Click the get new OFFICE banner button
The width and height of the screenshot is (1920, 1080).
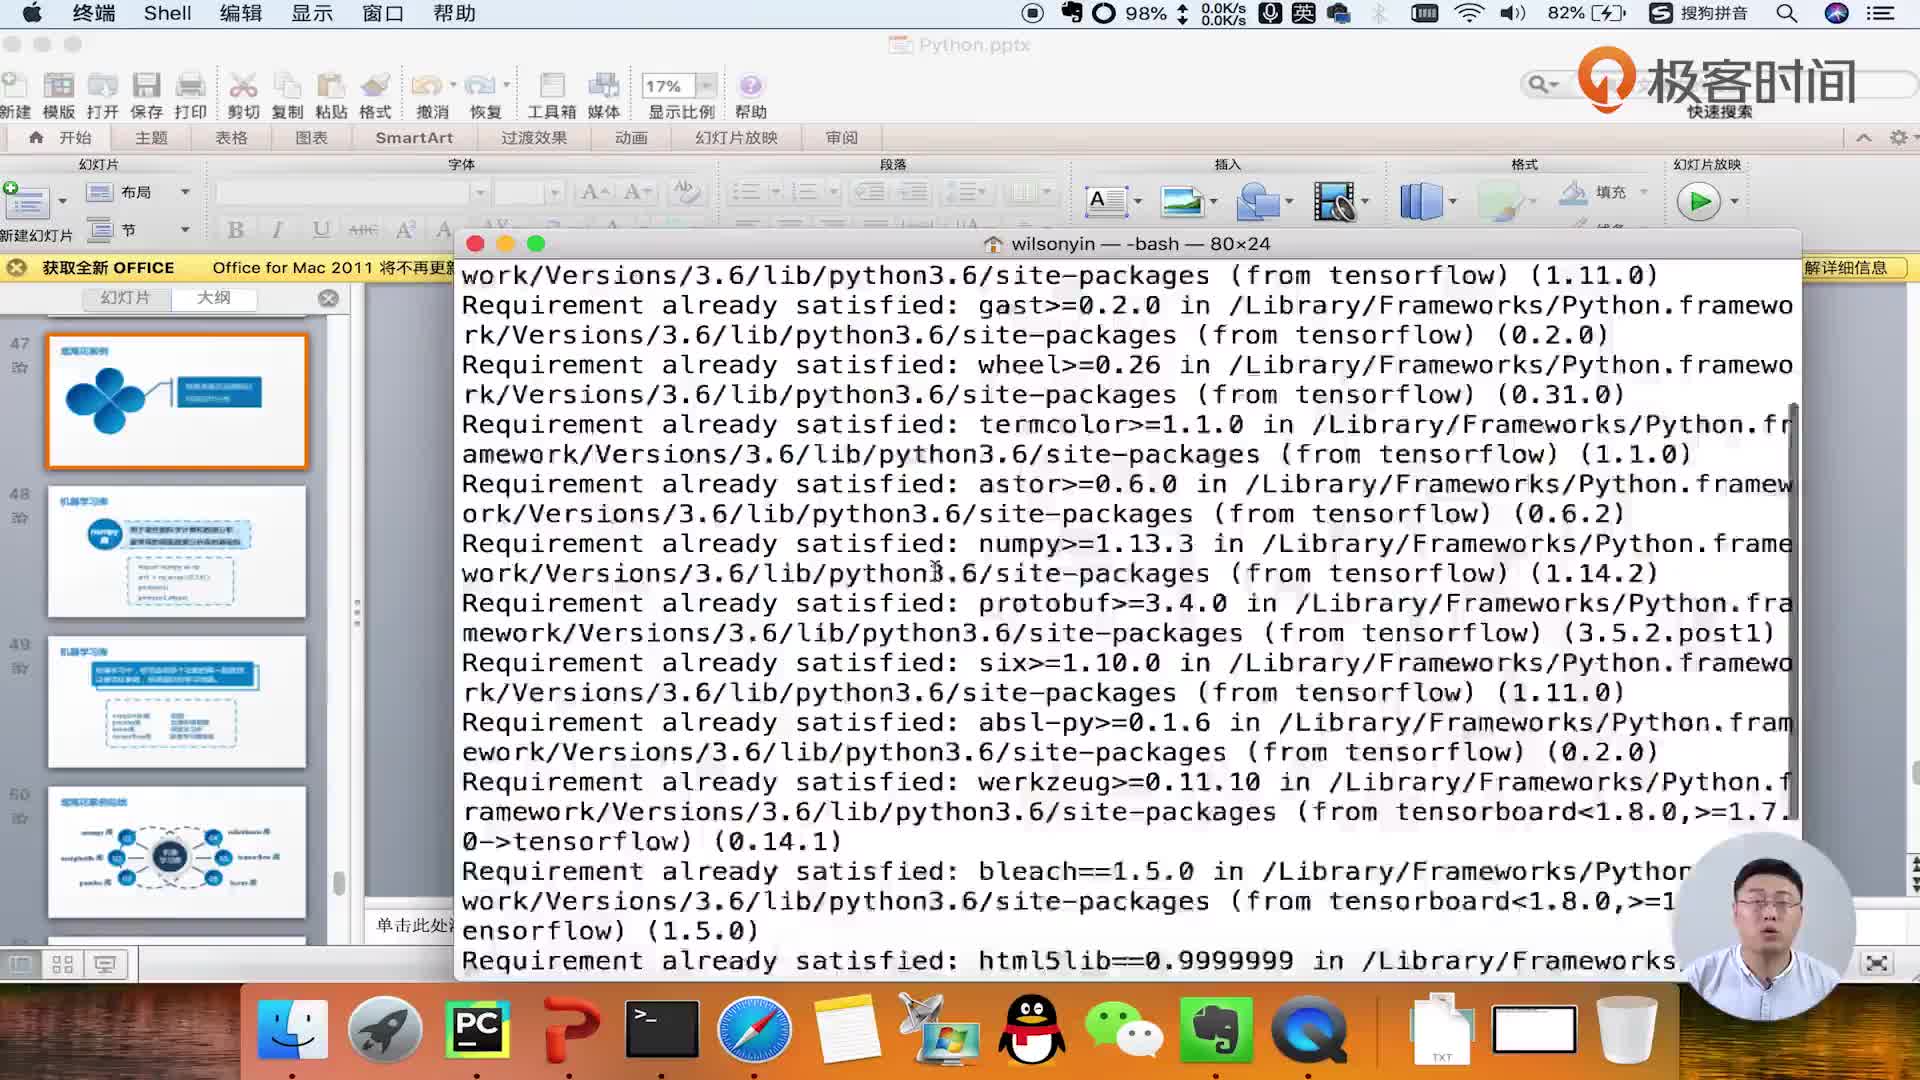click(108, 268)
